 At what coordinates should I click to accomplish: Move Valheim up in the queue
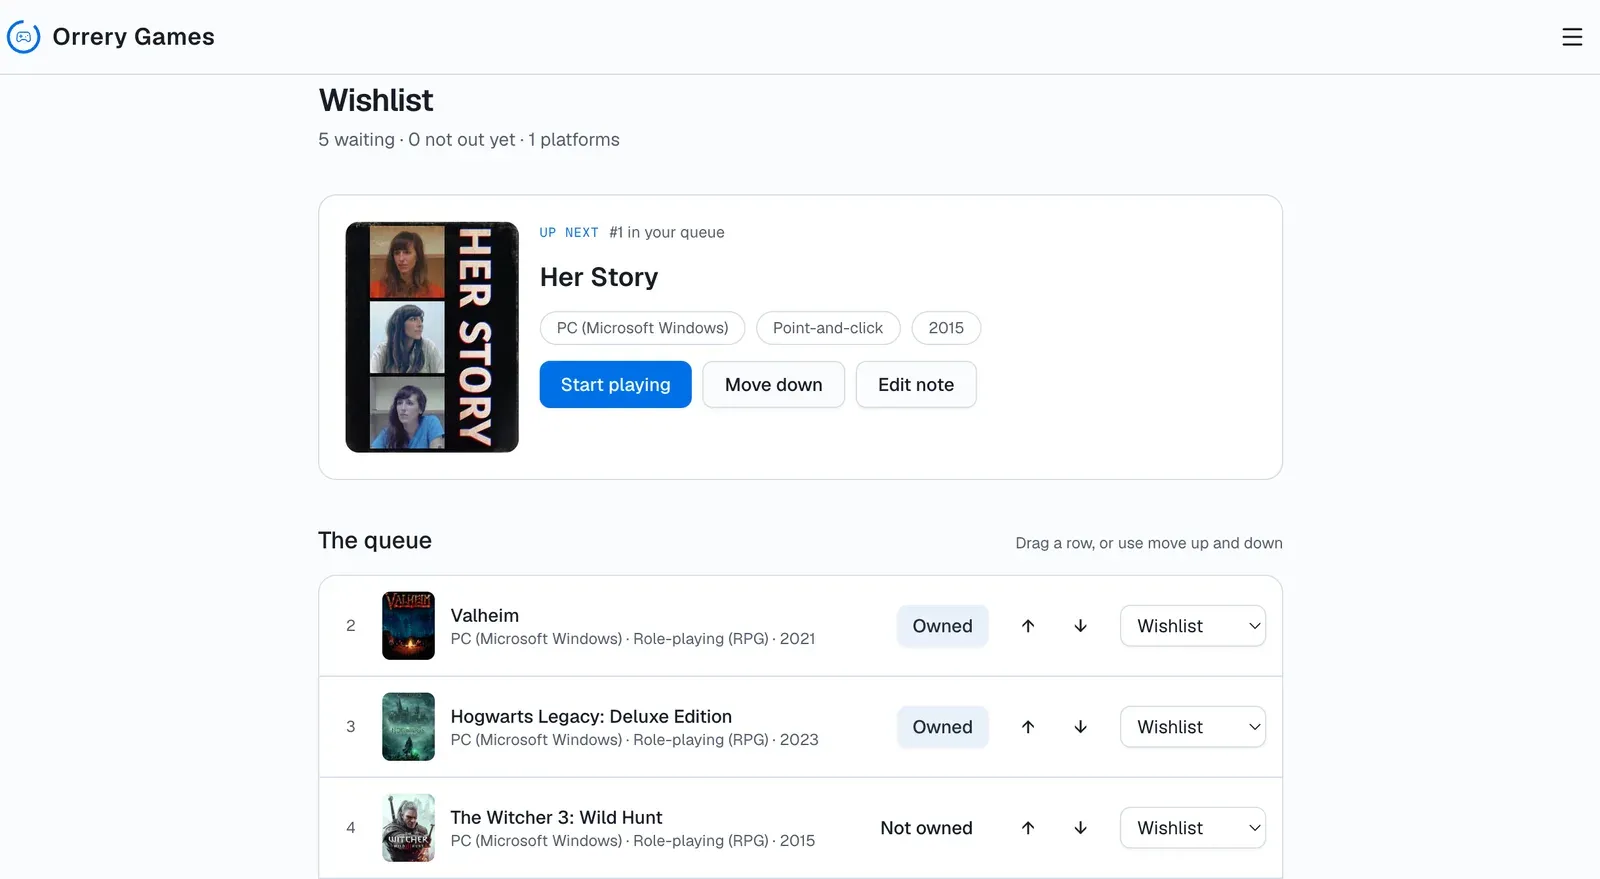coord(1028,626)
